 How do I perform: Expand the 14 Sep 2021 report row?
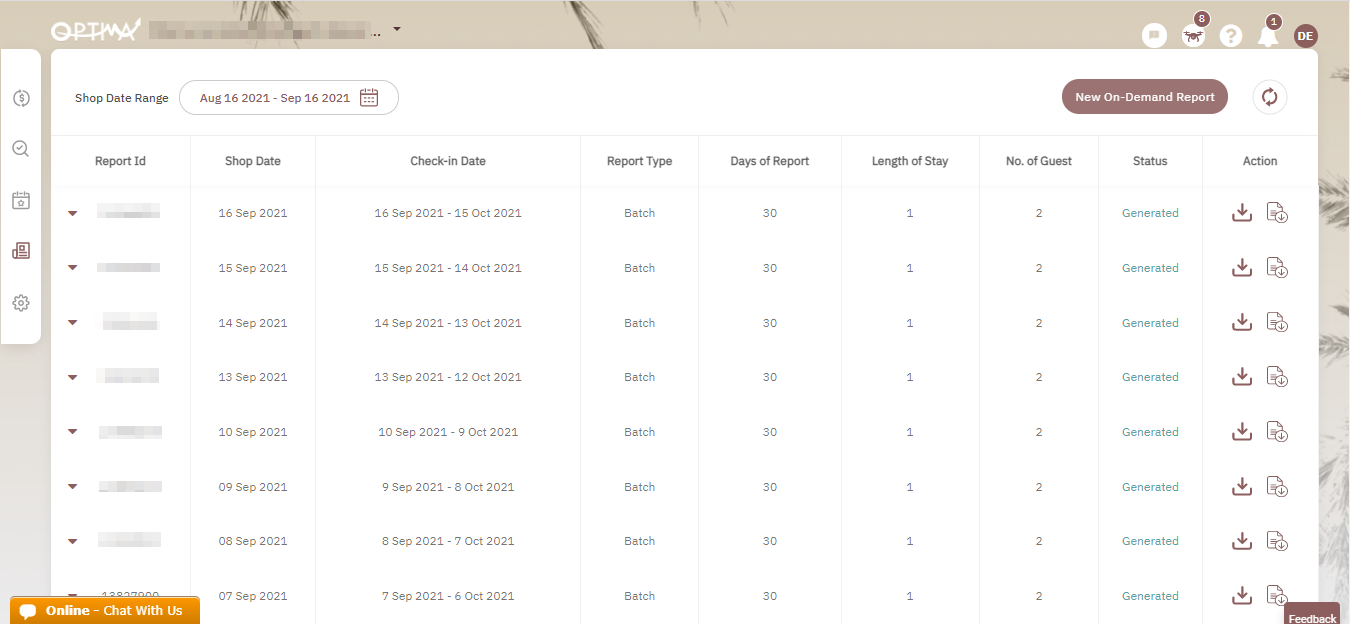click(x=72, y=323)
